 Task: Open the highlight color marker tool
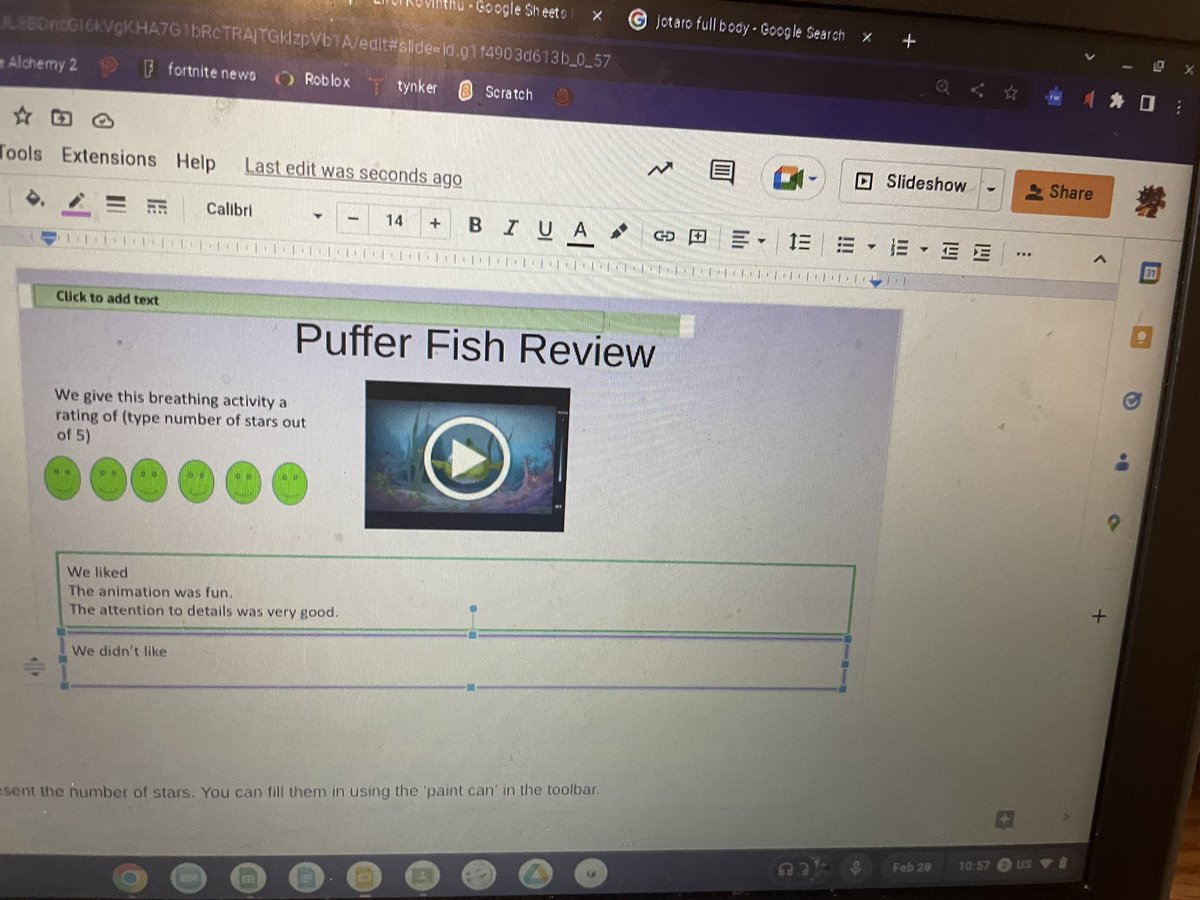(618, 233)
